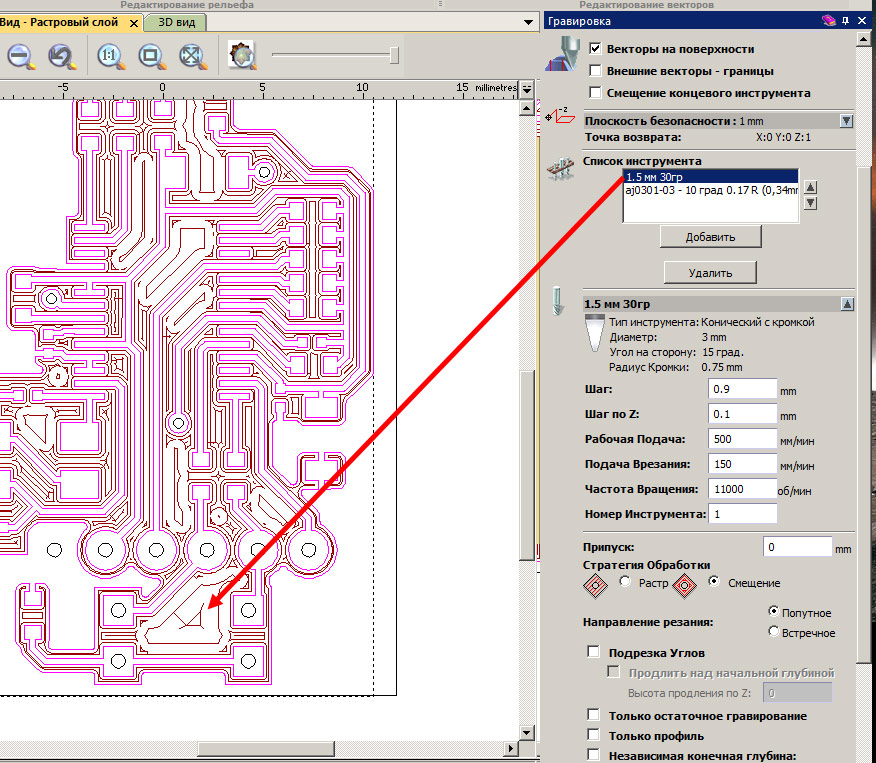Click the safe Z plane icon
Image resolution: width=876 pixels, height=763 pixels.
560,116
